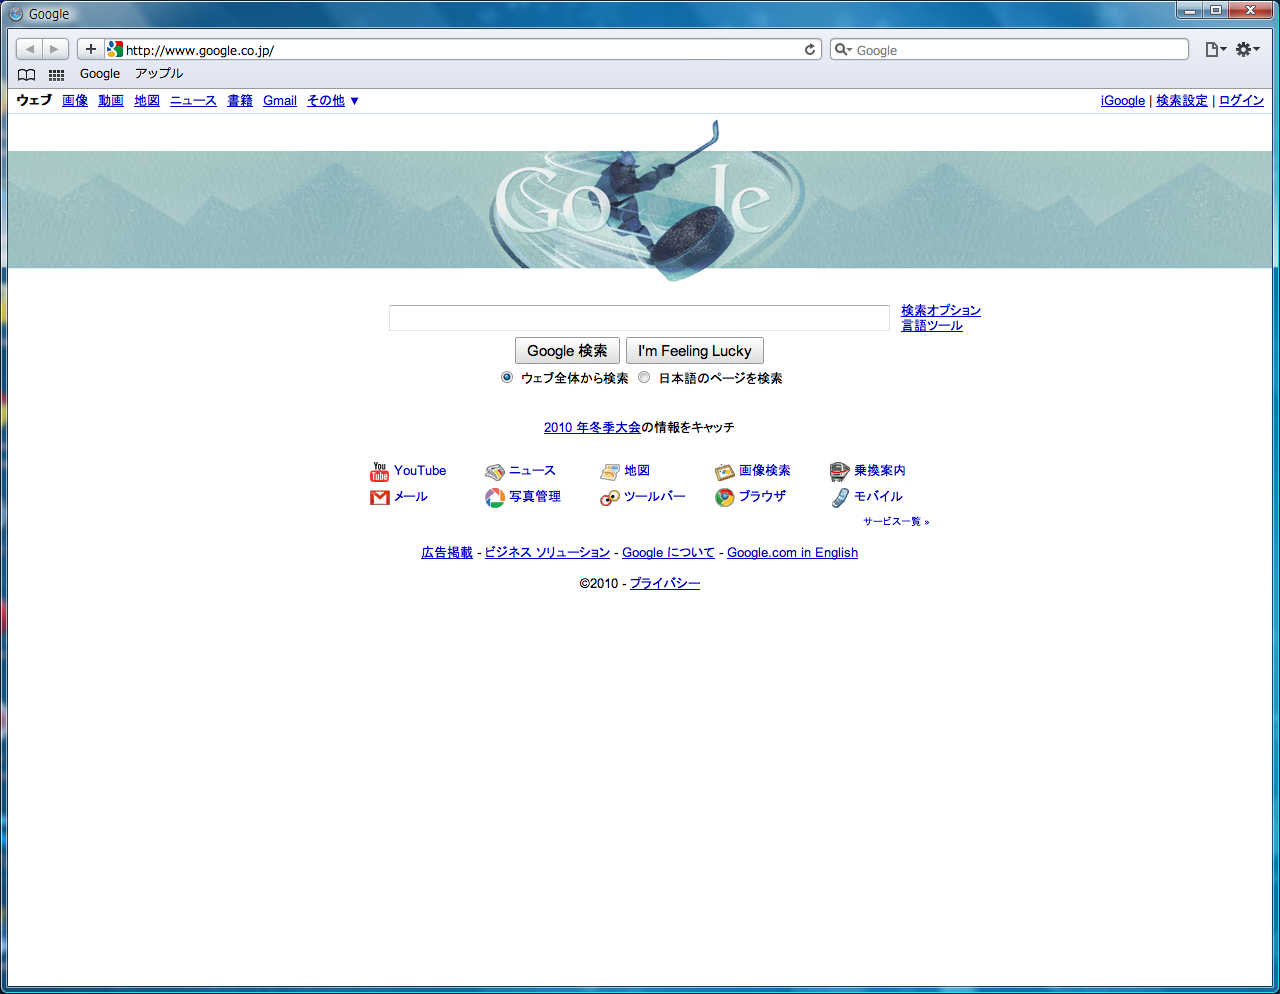Open the iGoogle link
Image resolution: width=1280 pixels, height=994 pixels.
point(1123,101)
